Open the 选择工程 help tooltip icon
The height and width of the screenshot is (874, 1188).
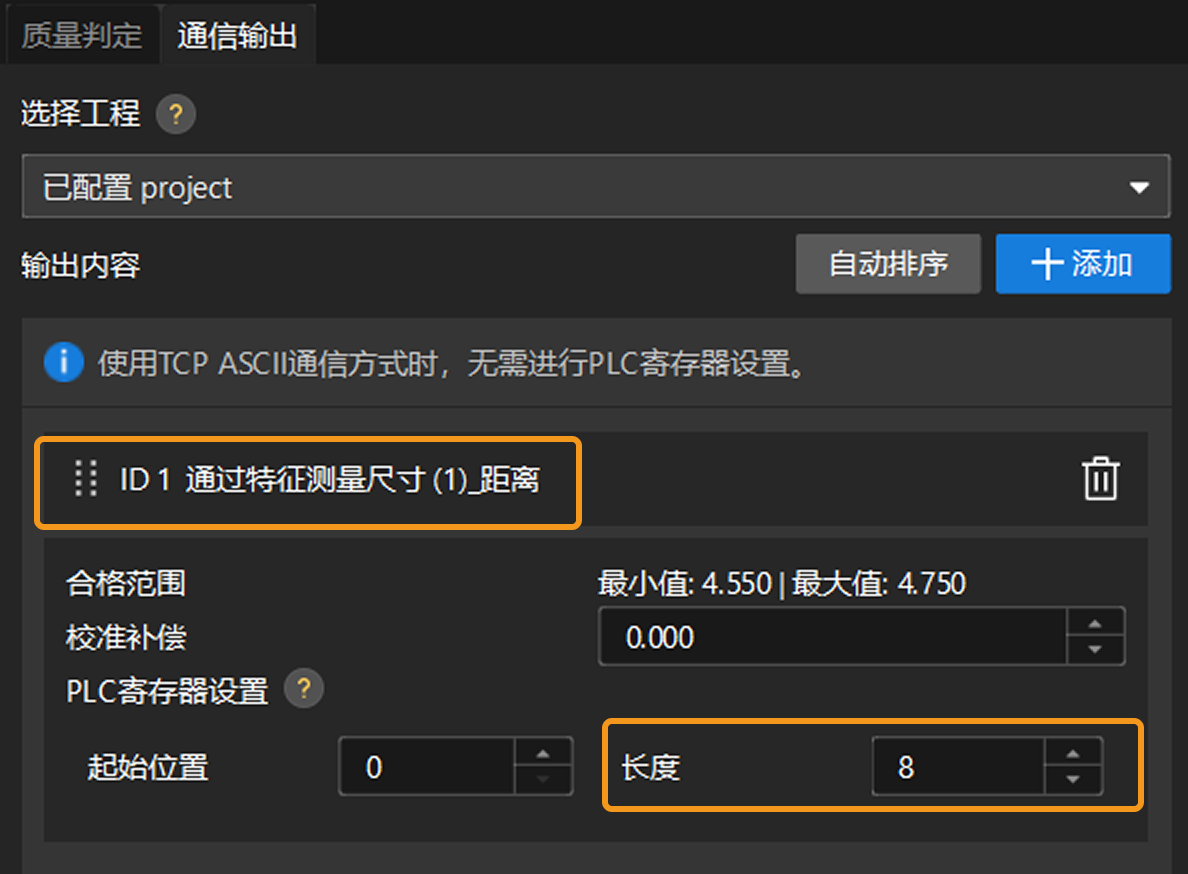click(x=176, y=114)
